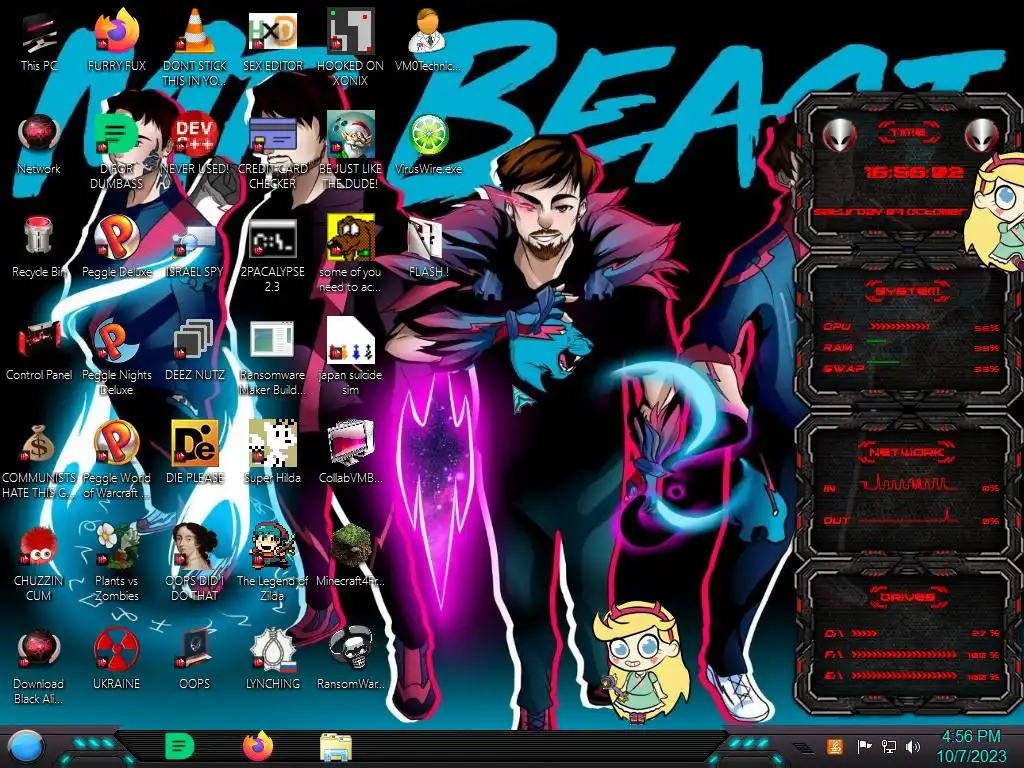This screenshot has width=1024, height=768.
Task: Open the Action Center flag icon
Action: pos(864,746)
